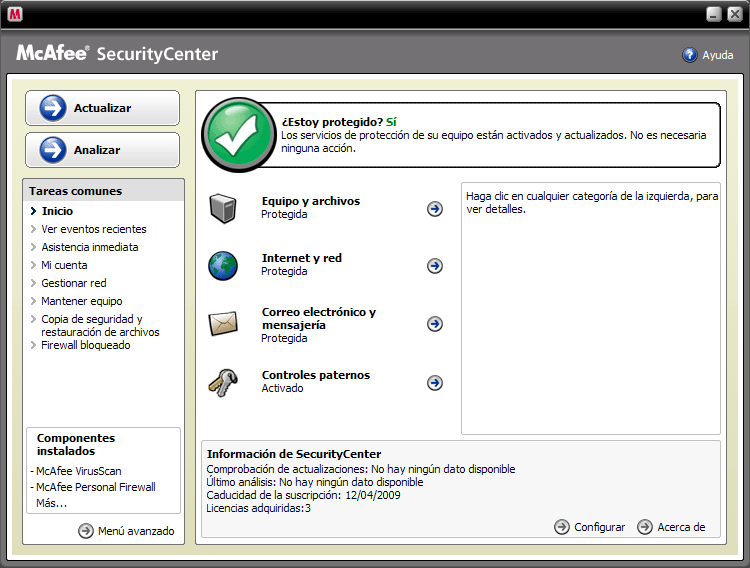750x568 pixels.
Task: Click the Internet y red globe icon
Action: 222,265
